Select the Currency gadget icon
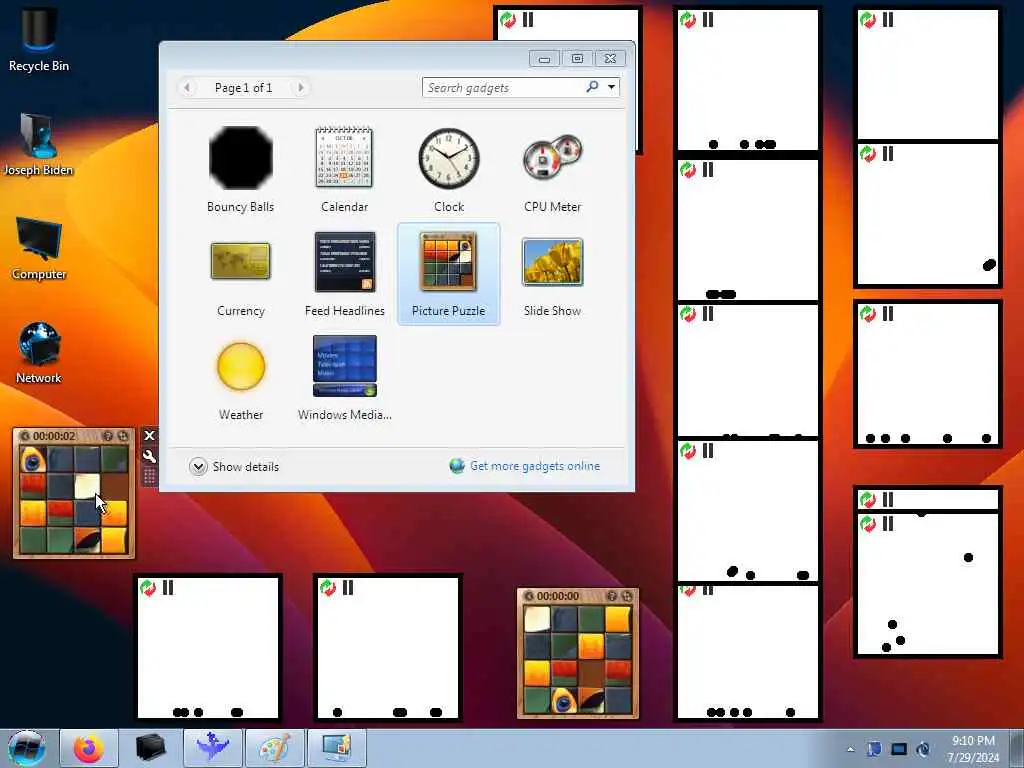 tap(240, 261)
